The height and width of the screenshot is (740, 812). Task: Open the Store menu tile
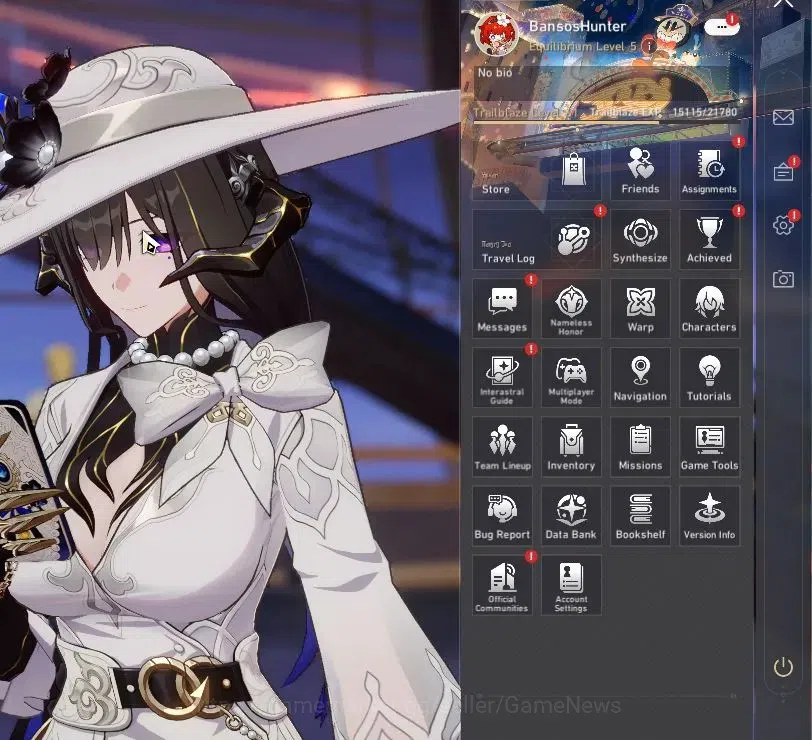coord(536,171)
